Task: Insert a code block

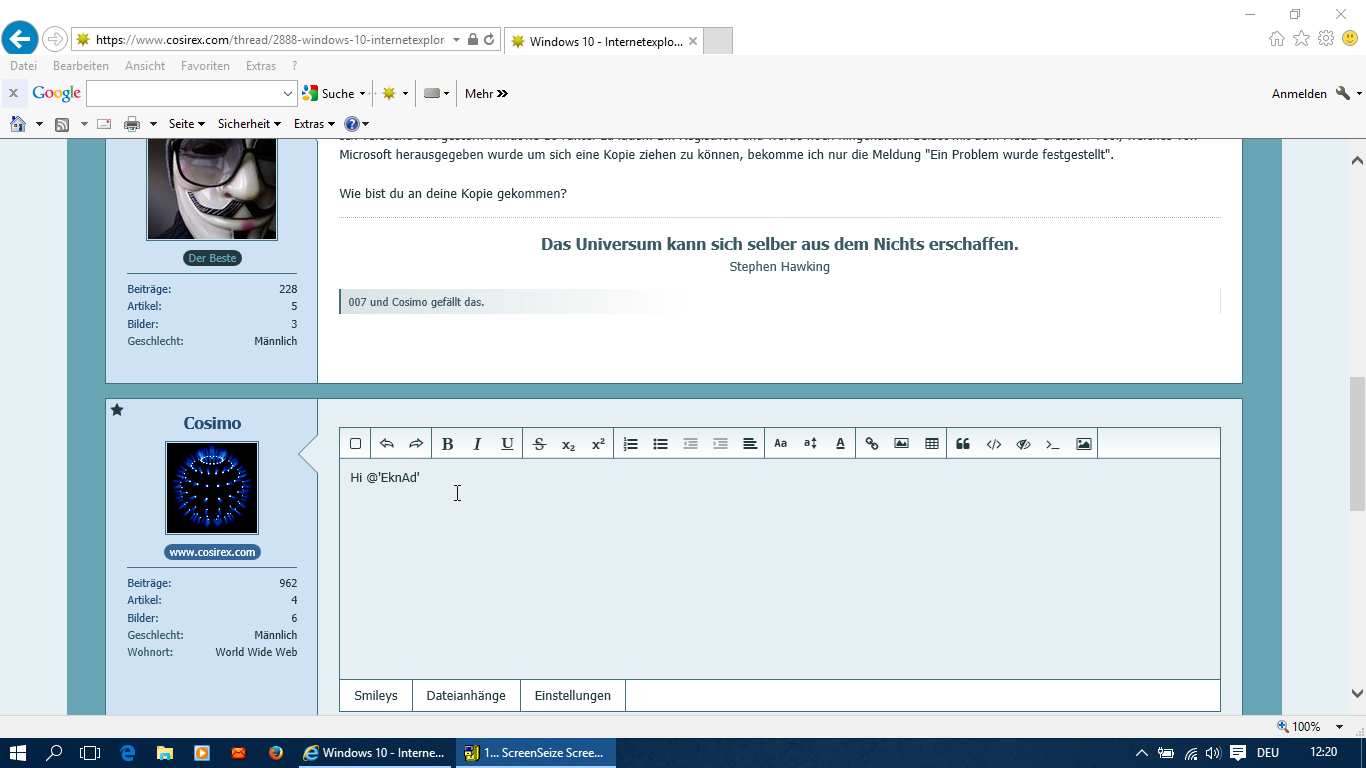Action: click(993, 444)
